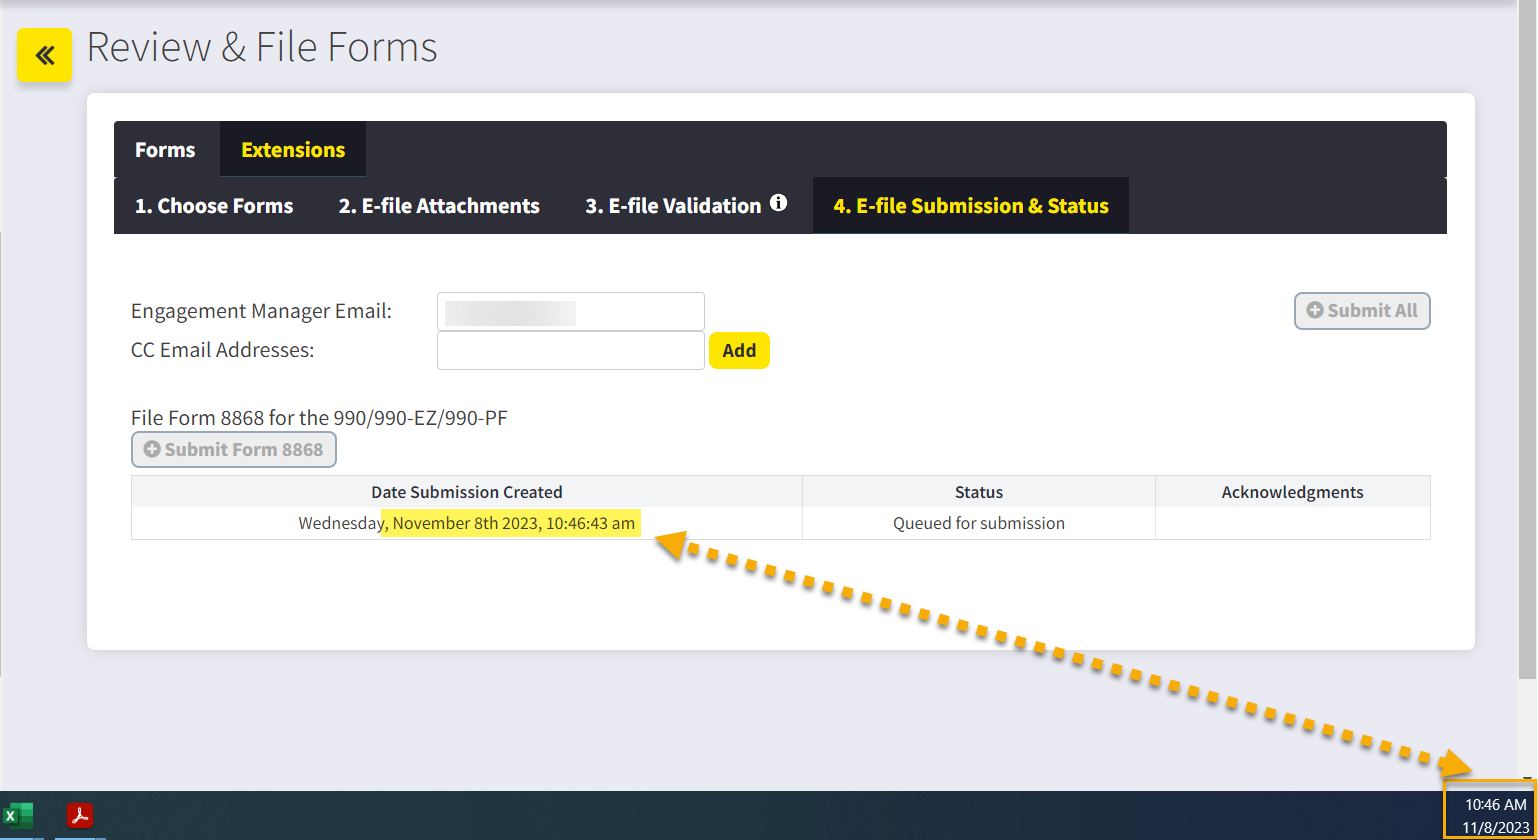The image size is (1538, 840).
Task: Click the Acknowledgments column header
Action: coord(1292,492)
